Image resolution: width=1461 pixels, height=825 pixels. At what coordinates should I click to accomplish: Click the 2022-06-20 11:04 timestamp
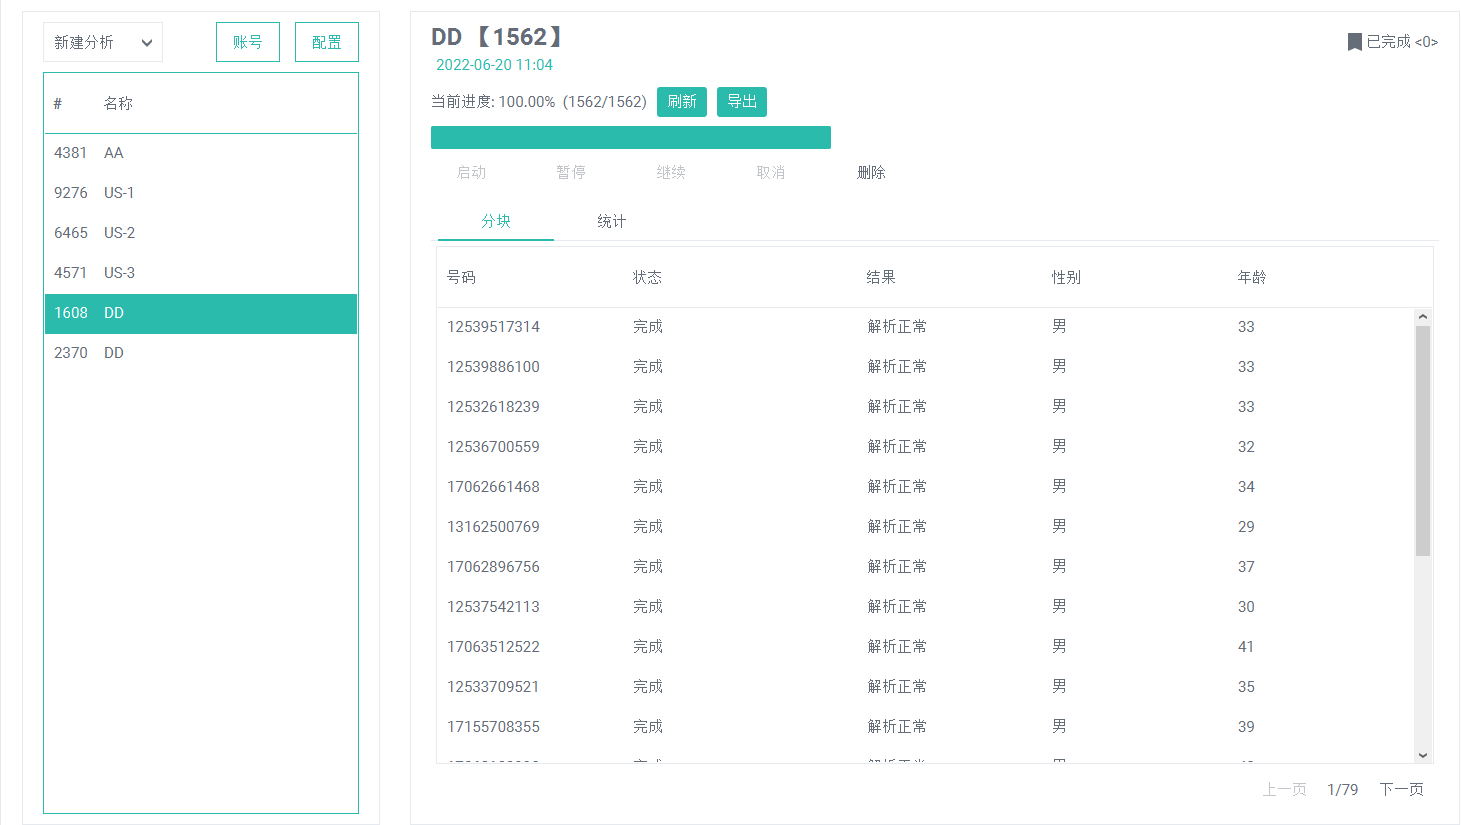(x=494, y=65)
